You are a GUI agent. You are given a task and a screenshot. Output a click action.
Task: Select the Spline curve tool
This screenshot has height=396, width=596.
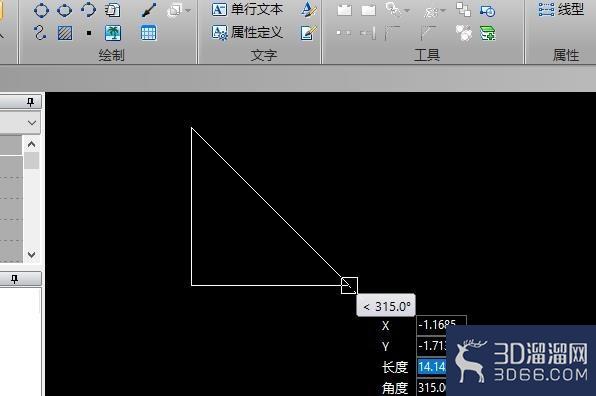(40, 33)
